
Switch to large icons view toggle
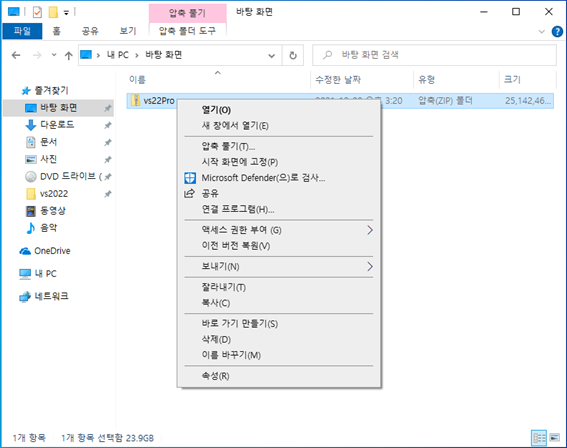coord(554,438)
